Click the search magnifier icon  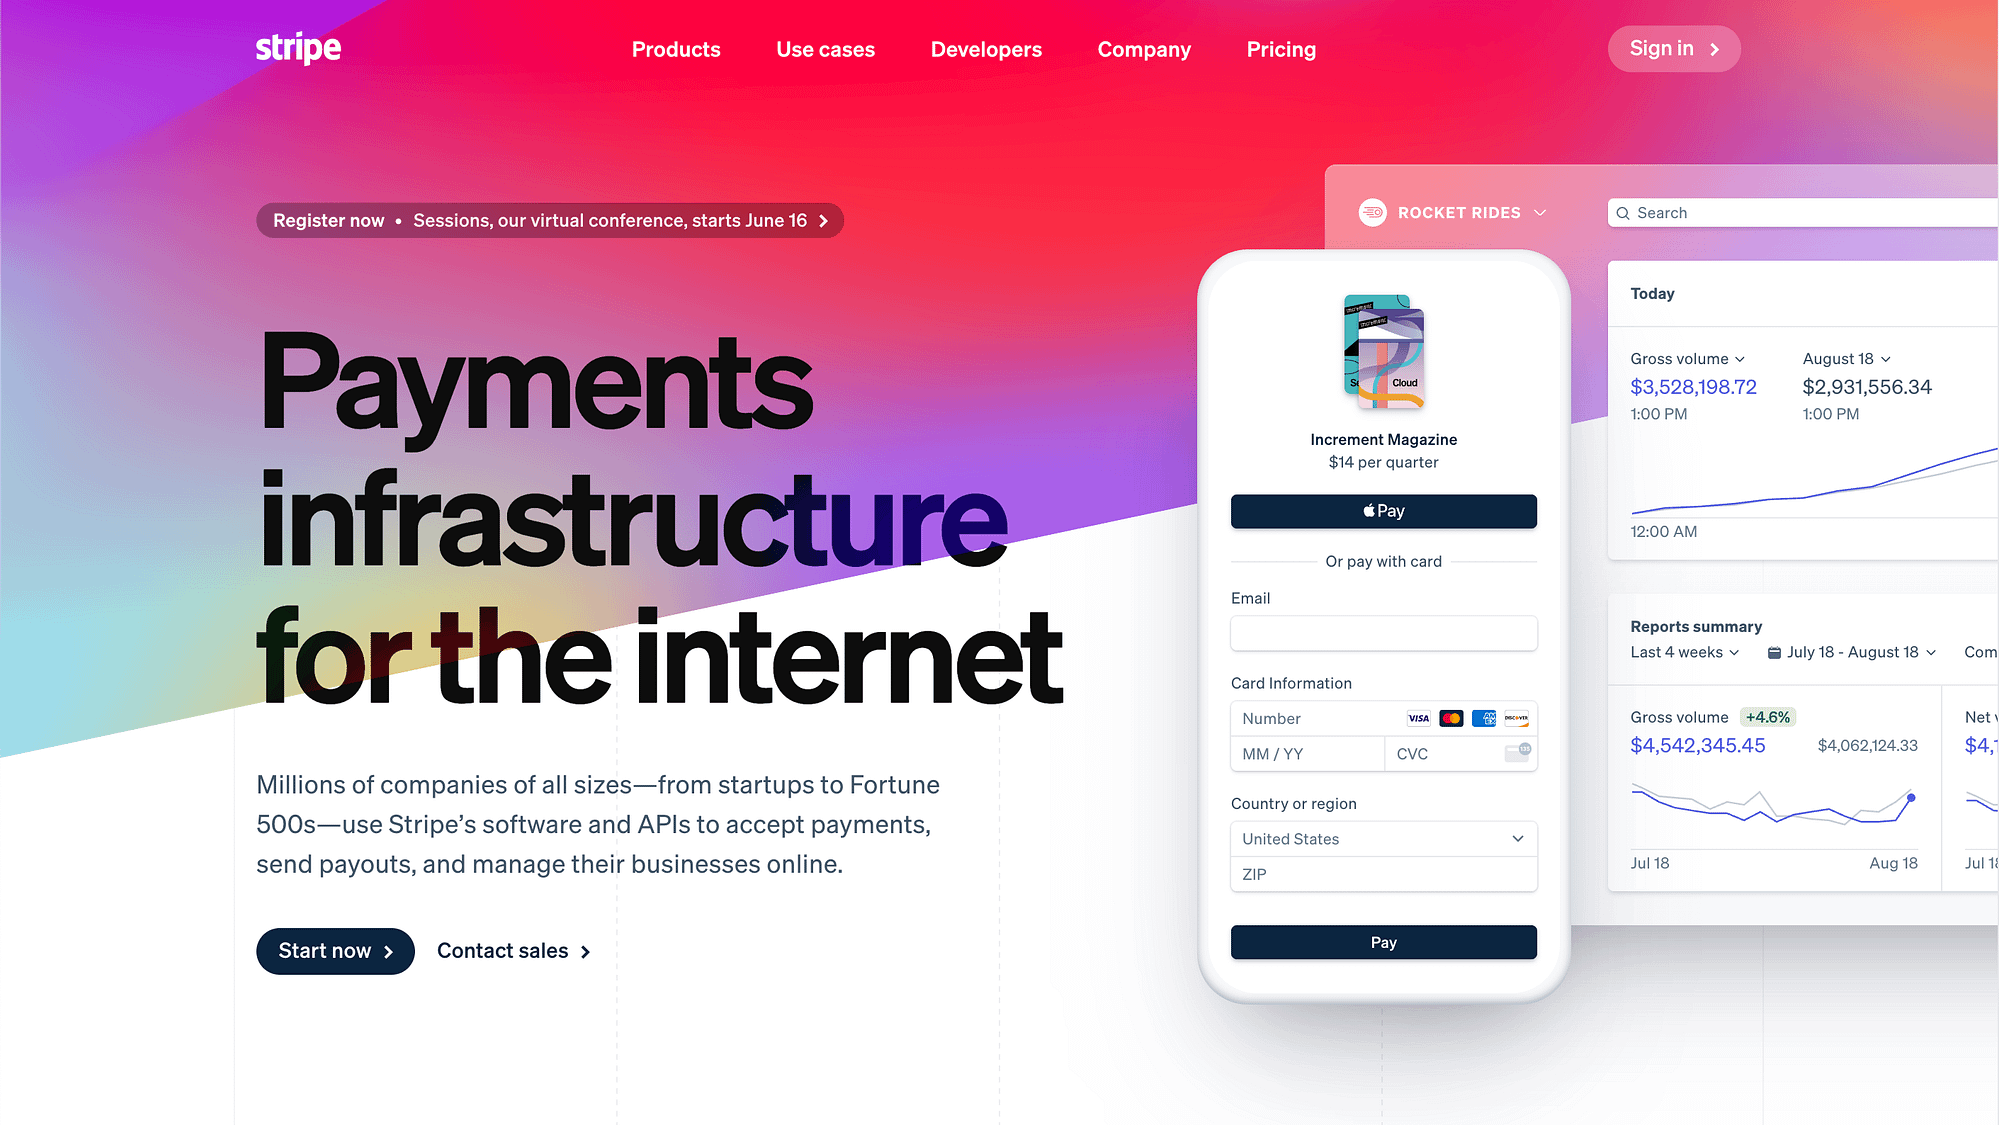pyautogui.click(x=1624, y=213)
